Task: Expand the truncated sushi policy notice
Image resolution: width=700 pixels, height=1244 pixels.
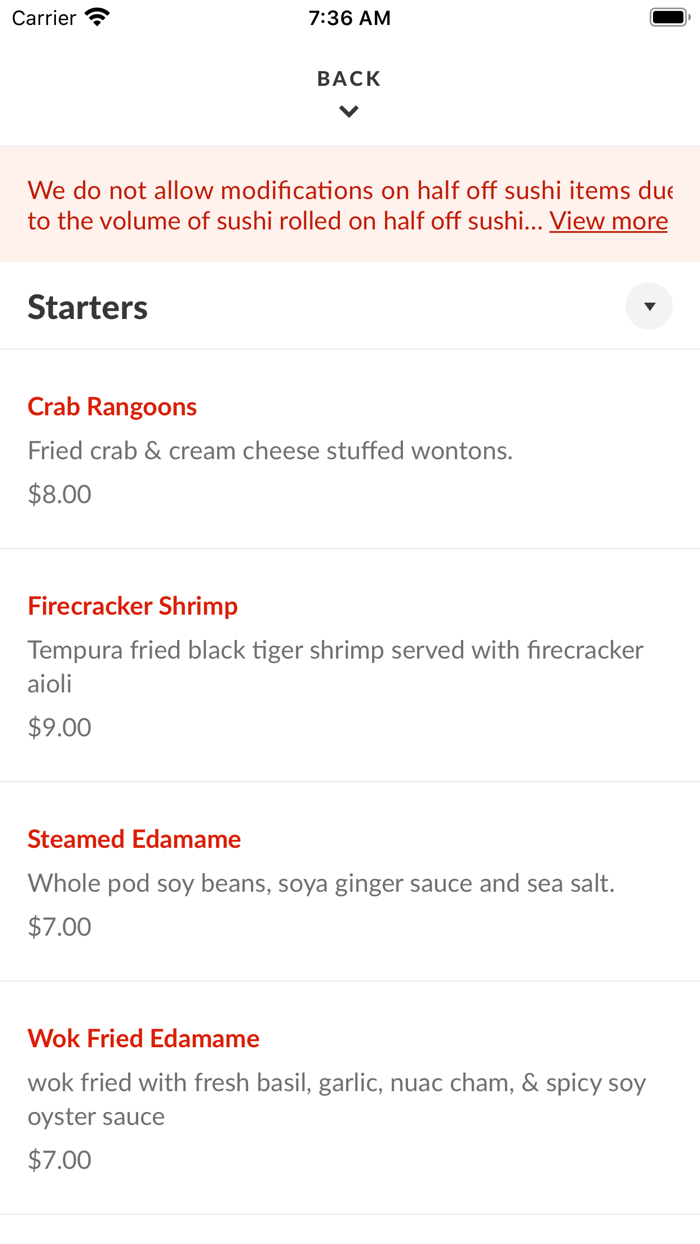Action: coord(608,221)
